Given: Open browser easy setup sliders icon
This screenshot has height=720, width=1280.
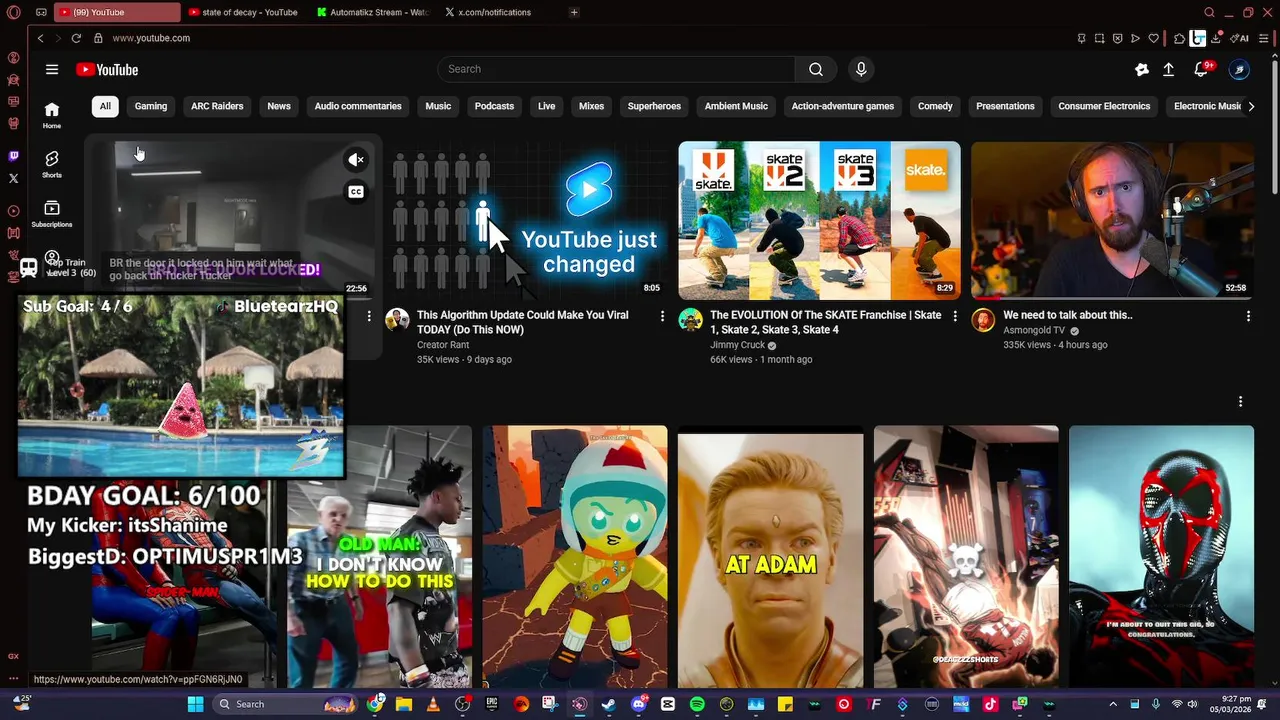Looking at the screenshot, I should click(1266, 38).
